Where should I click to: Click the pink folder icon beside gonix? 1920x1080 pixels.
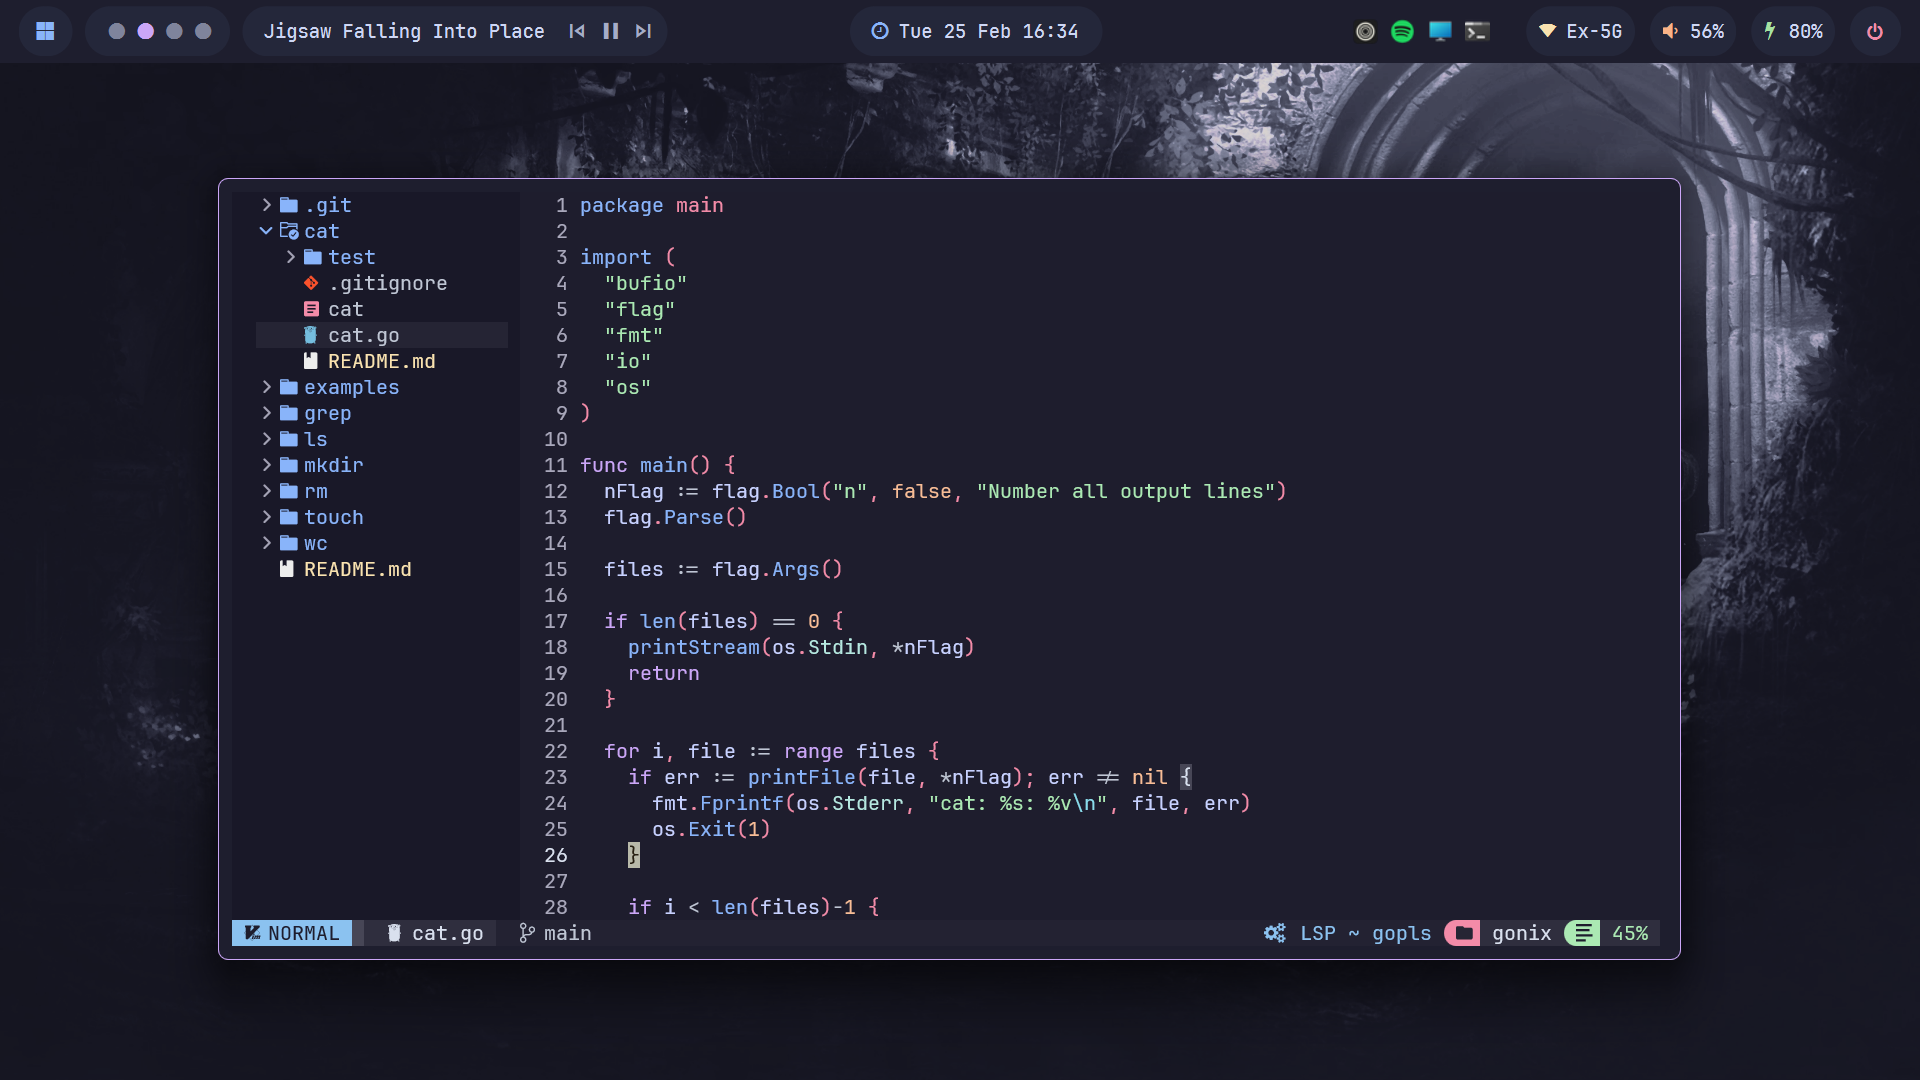pyautogui.click(x=1463, y=933)
